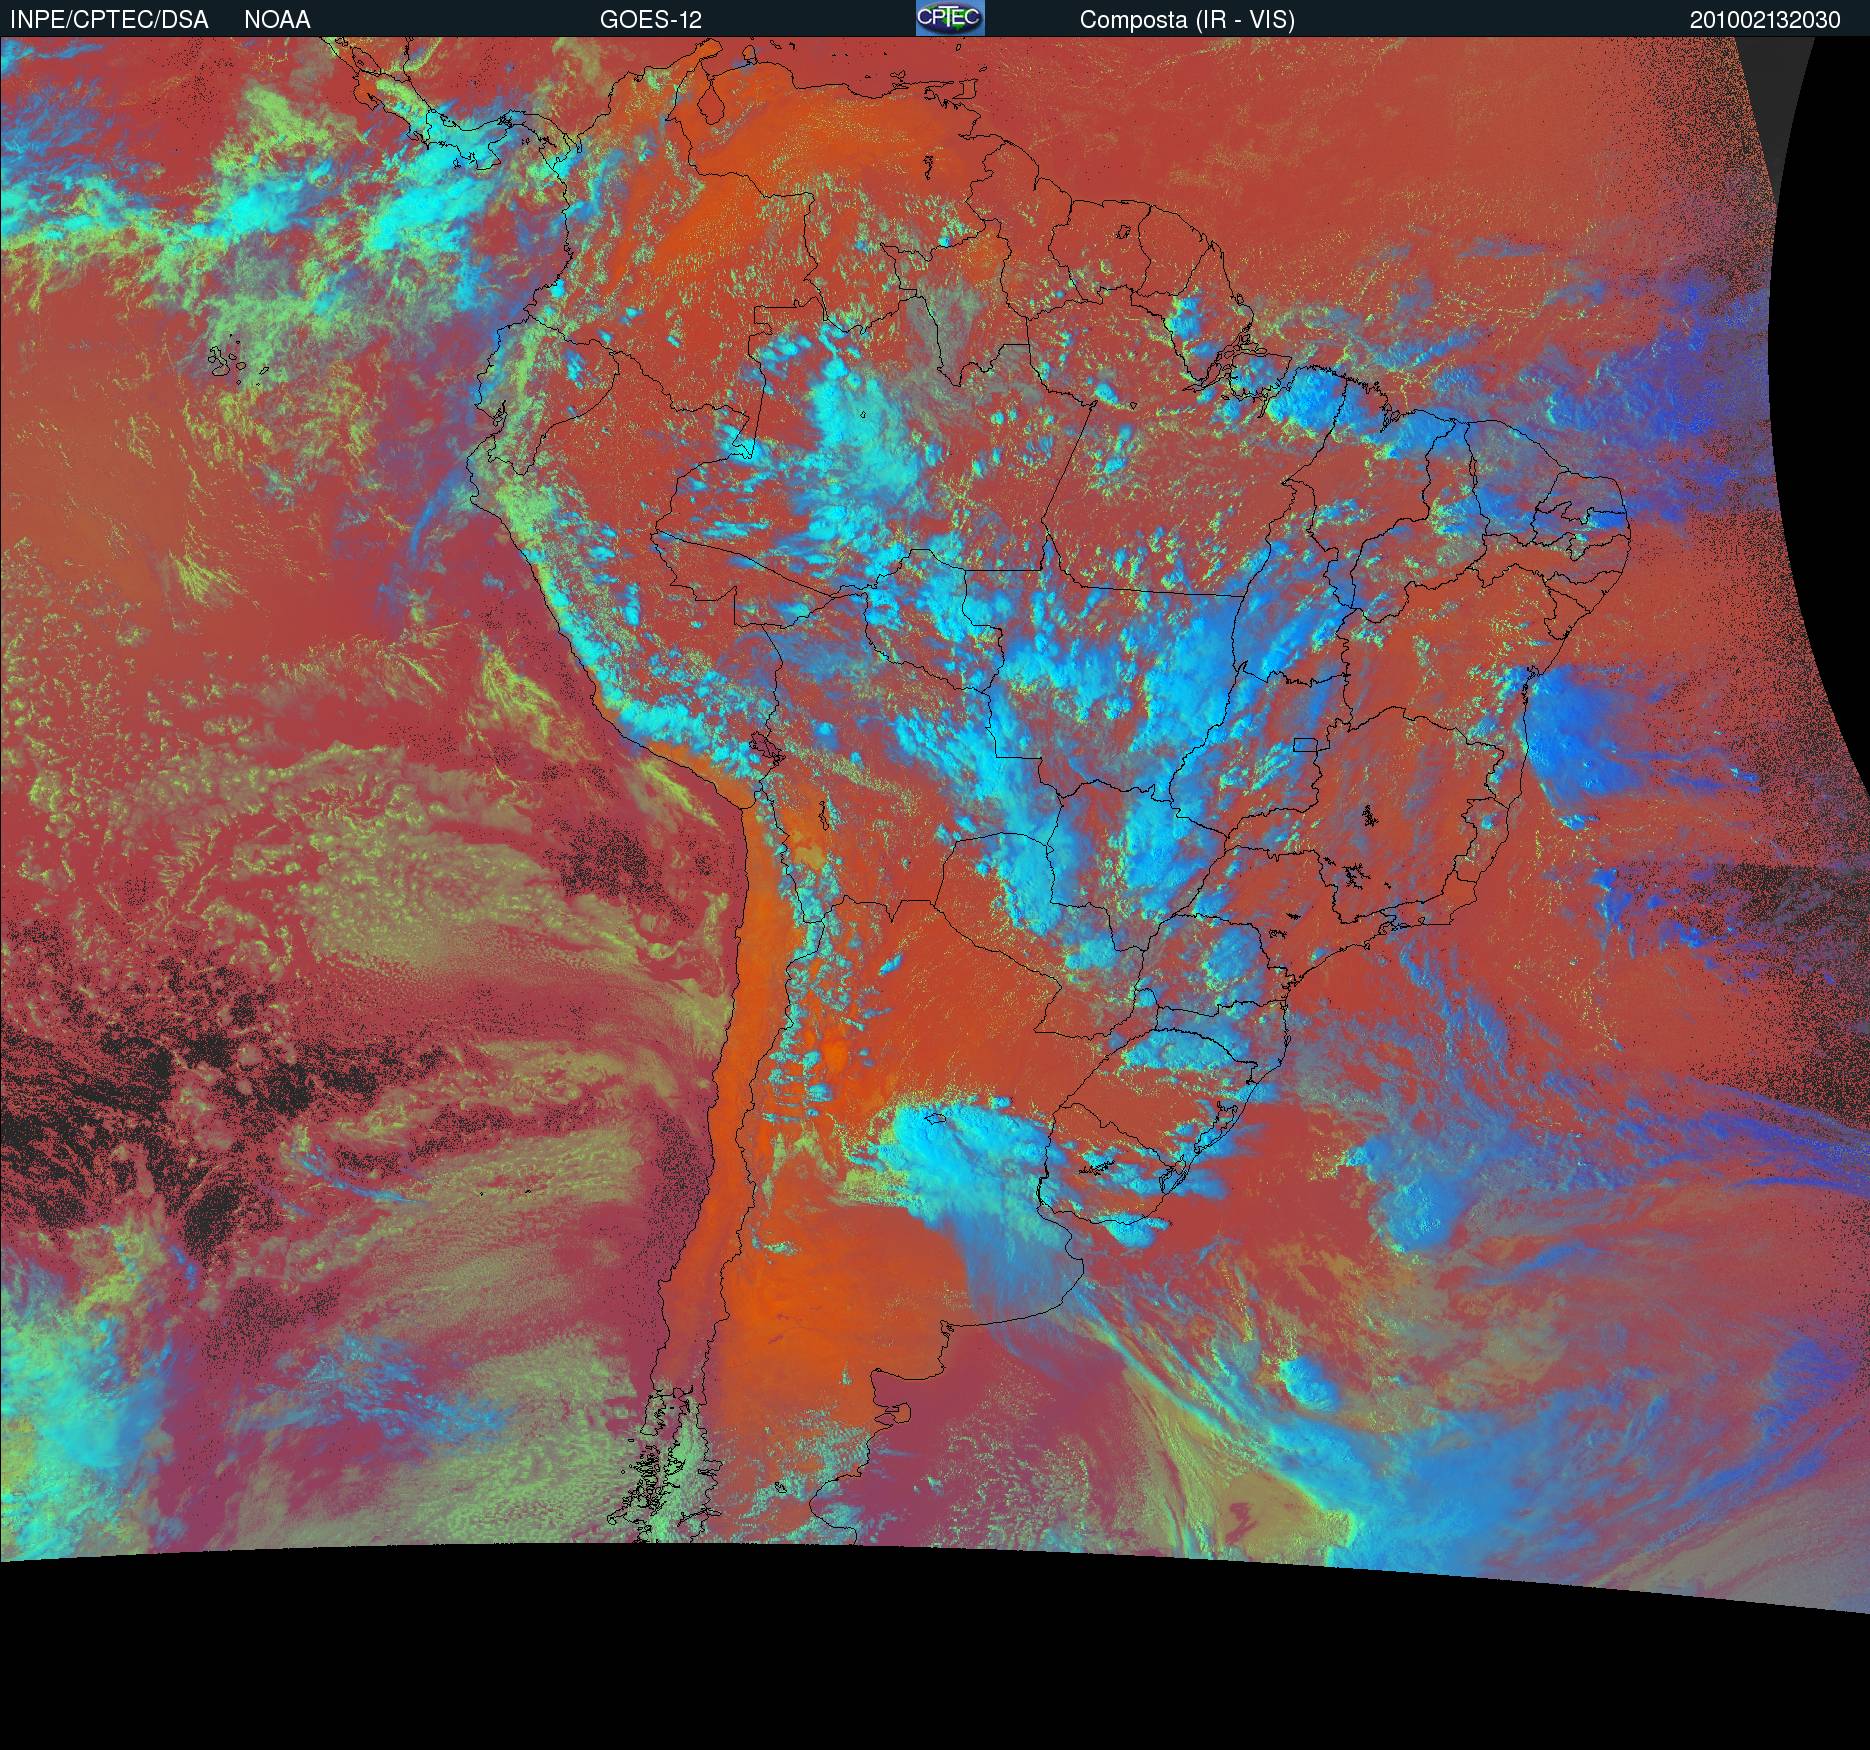Click the Brazilian Federal District rectangle outline
This screenshot has height=1750, width=1870.
1305,743
